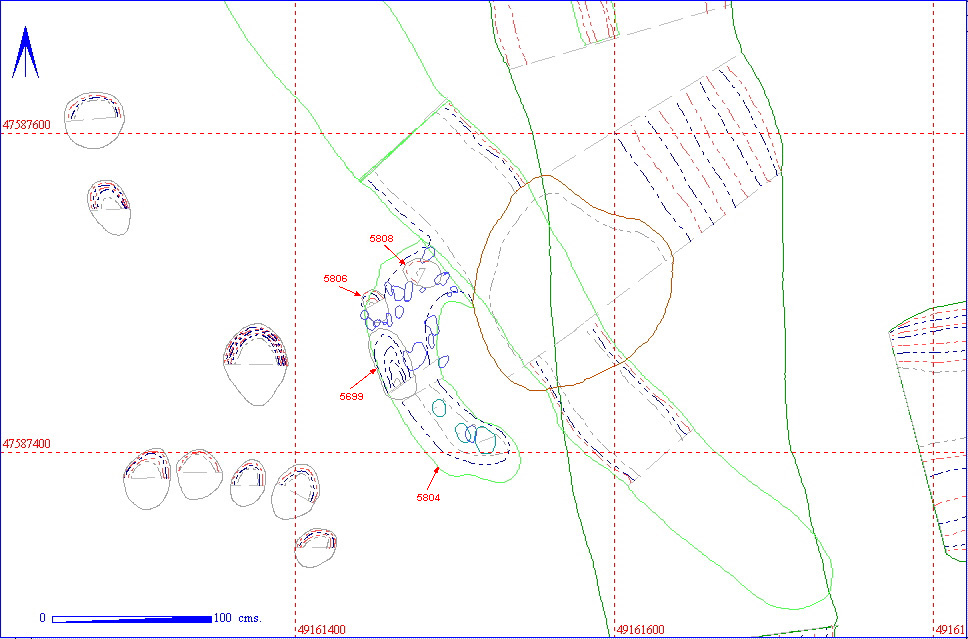
Task: Click the context label 5806
Action: [x=336, y=278]
